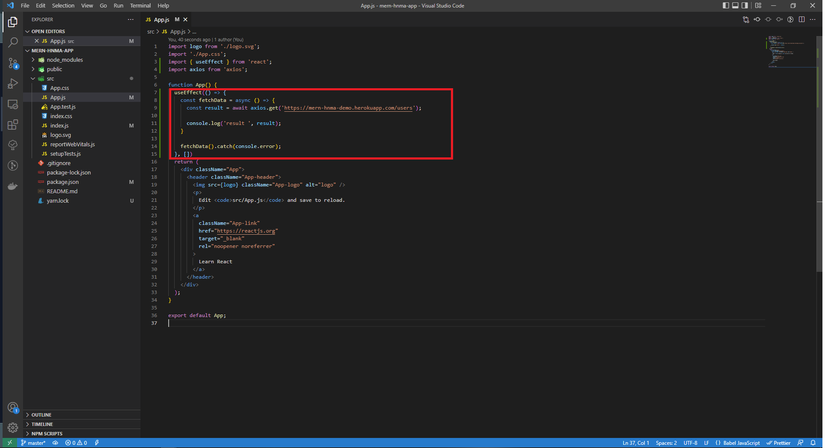
Task: Toggle the Secondary Side Bar layout button
Action: pos(745,5)
